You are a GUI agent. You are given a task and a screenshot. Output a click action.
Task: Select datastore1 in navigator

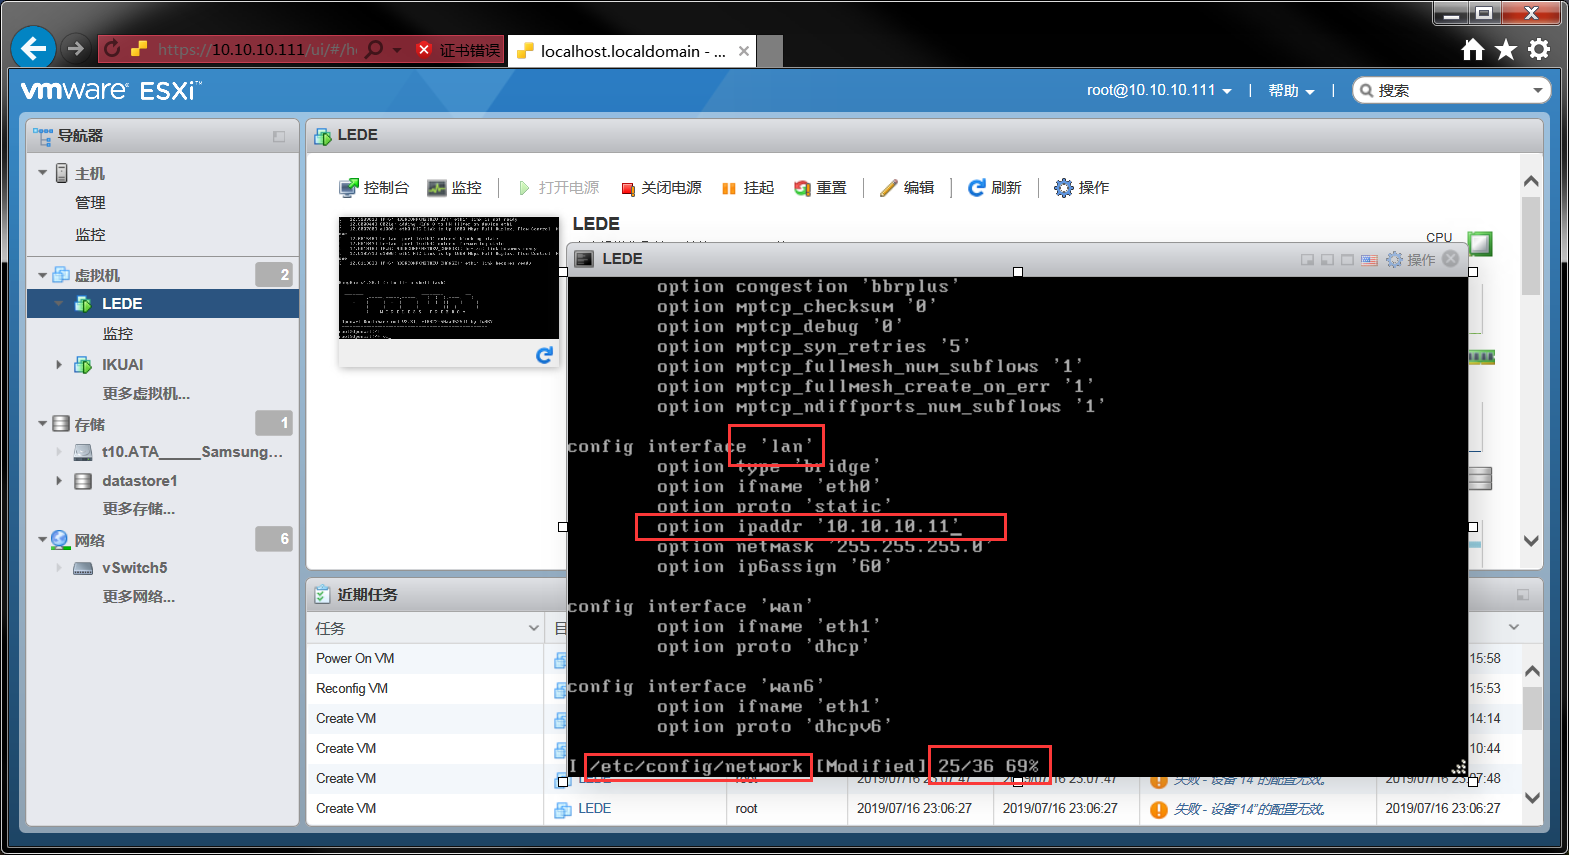[x=139, y=481]
